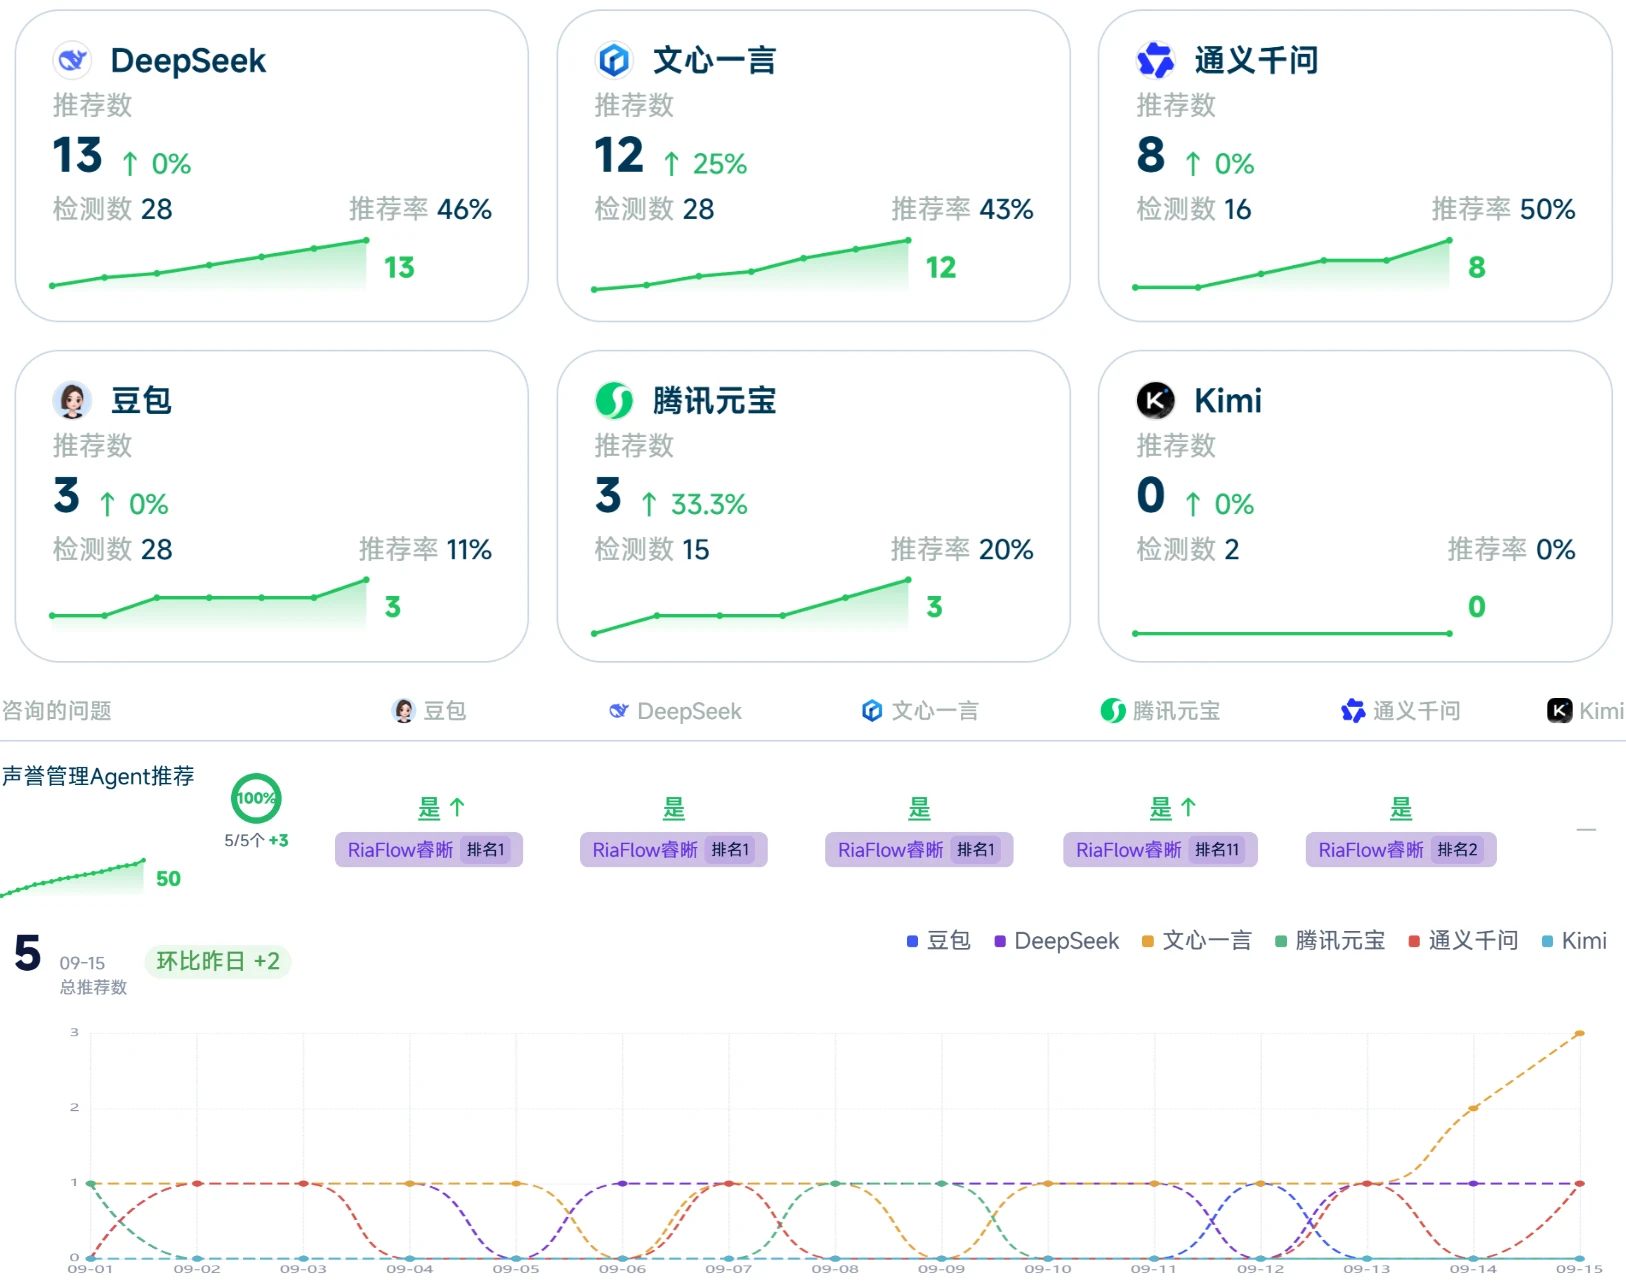1626x1284 pixels.
Task: Toggle the 文心一言 series in the chart legend
Action: click(x=1196, y=941)
